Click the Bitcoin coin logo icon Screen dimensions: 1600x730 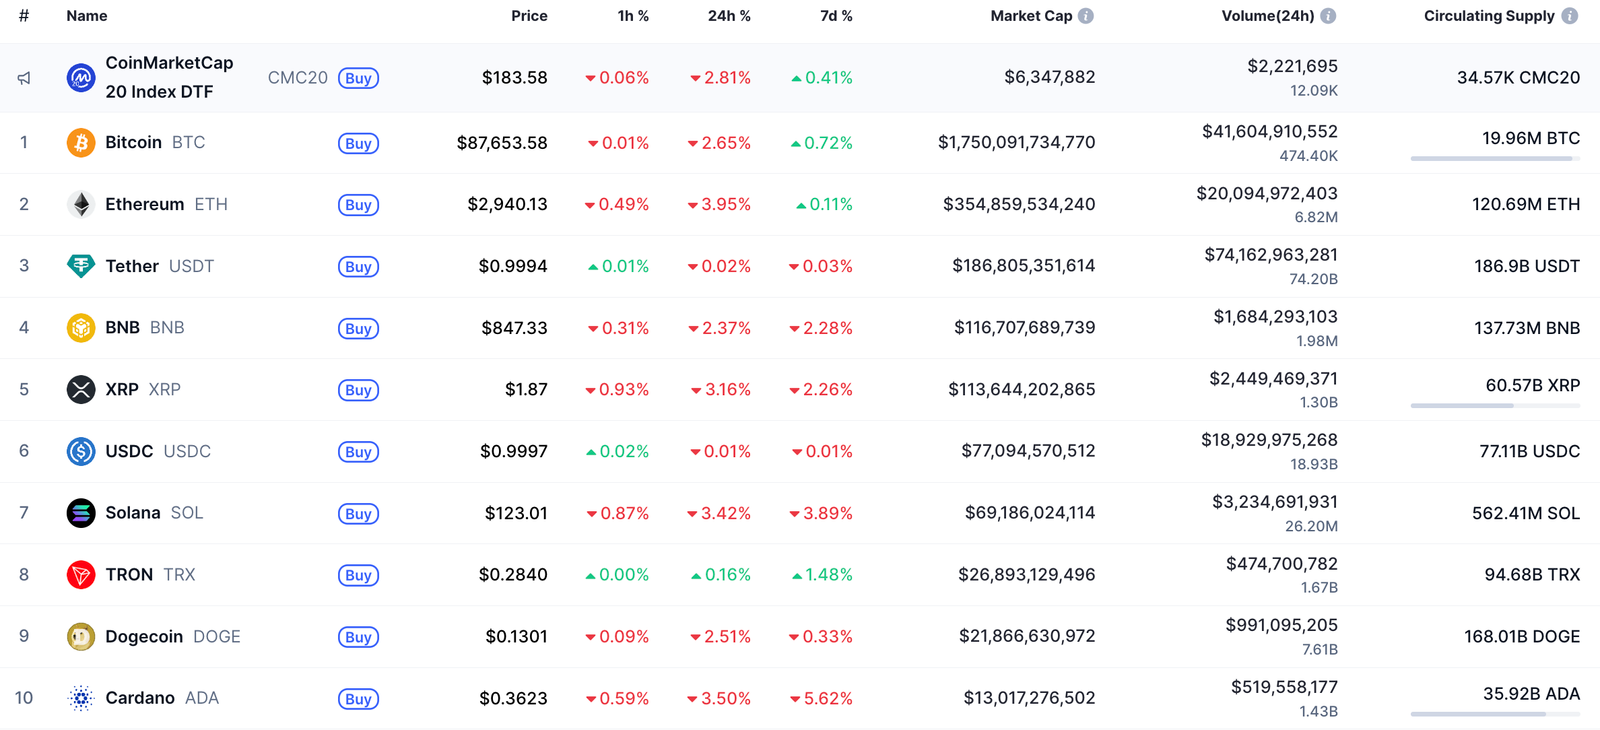click(81, 143)
